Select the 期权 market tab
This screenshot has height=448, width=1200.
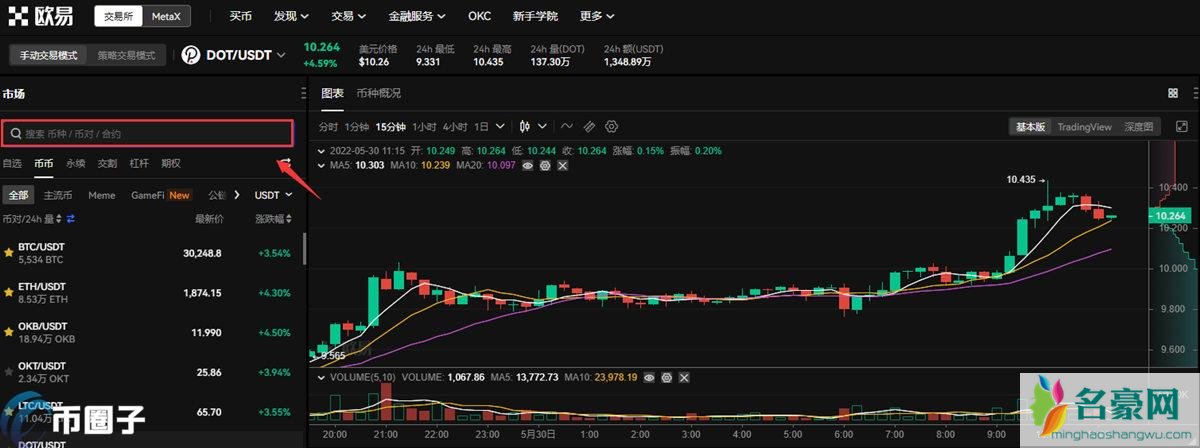171,163
